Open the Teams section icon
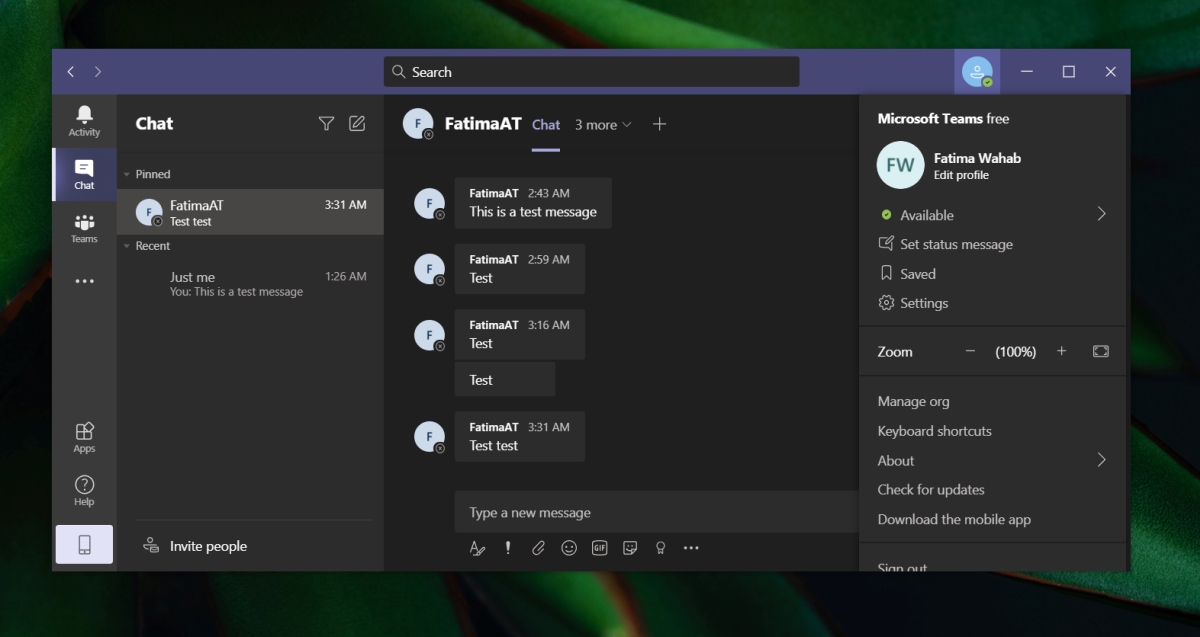 point(84,228)
